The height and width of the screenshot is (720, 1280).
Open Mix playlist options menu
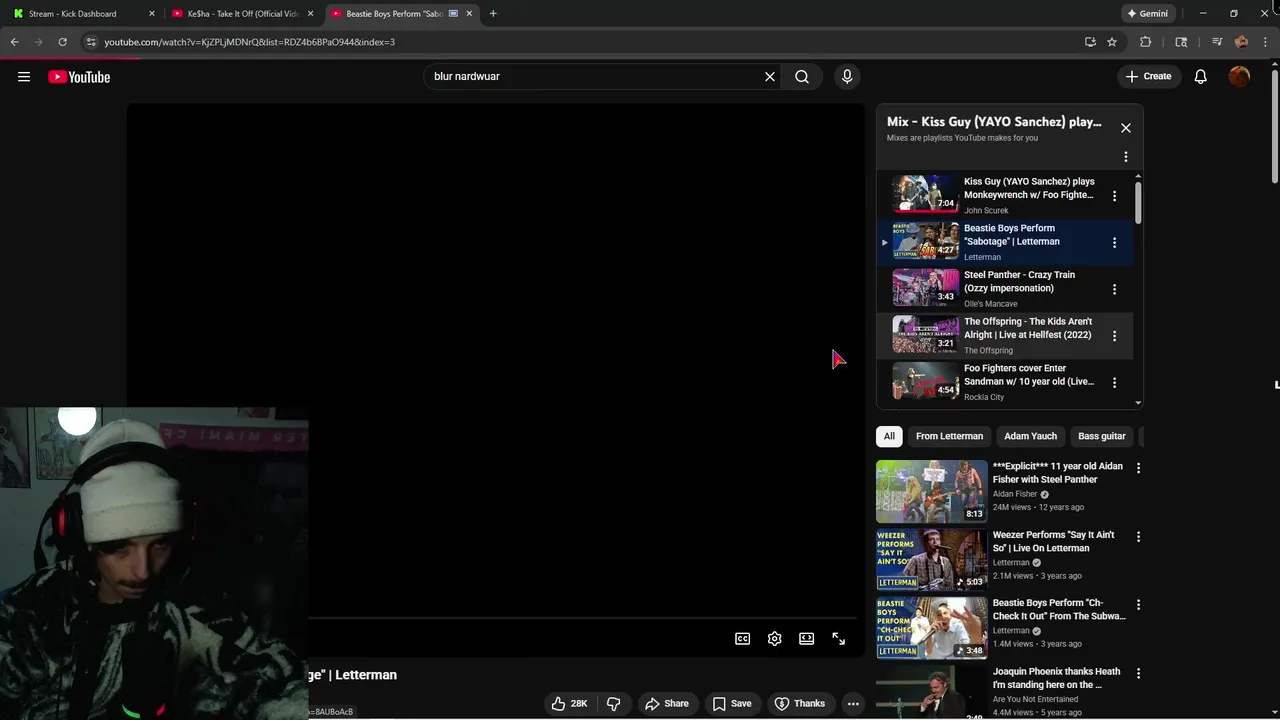tap(1126, 157)
